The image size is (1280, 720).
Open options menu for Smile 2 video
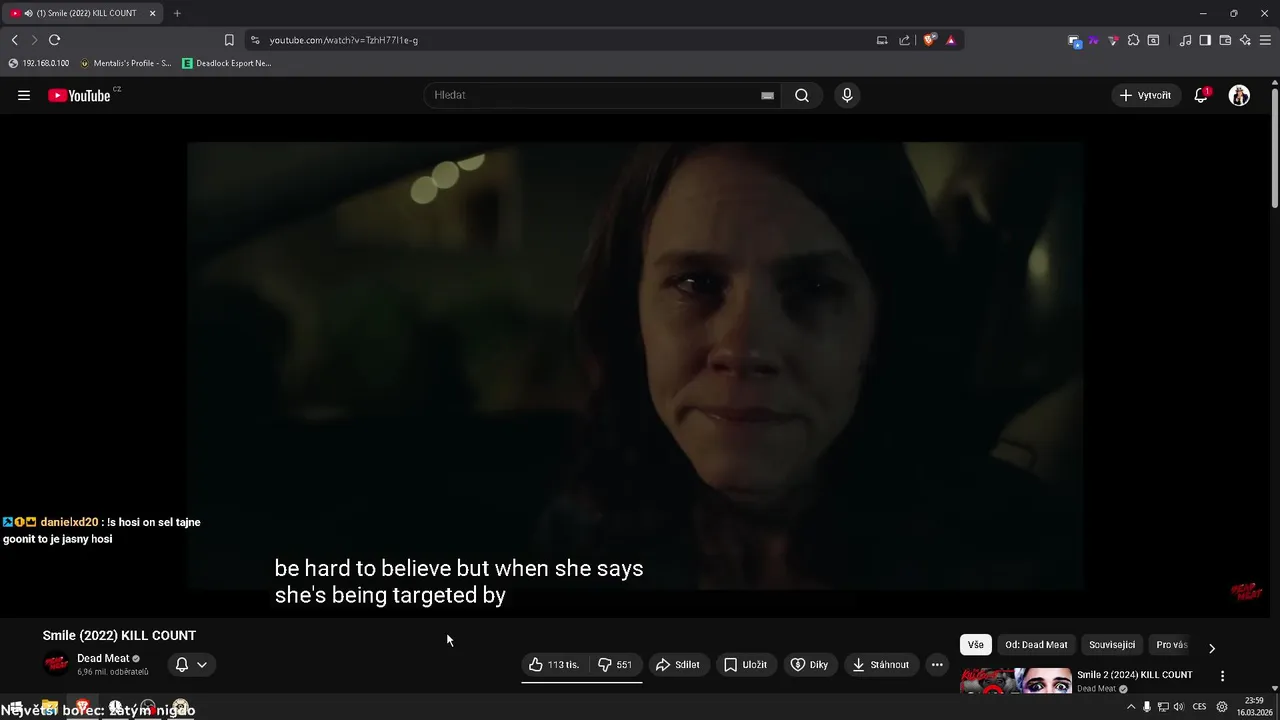pyautogui.click(x=1222, y=676)
